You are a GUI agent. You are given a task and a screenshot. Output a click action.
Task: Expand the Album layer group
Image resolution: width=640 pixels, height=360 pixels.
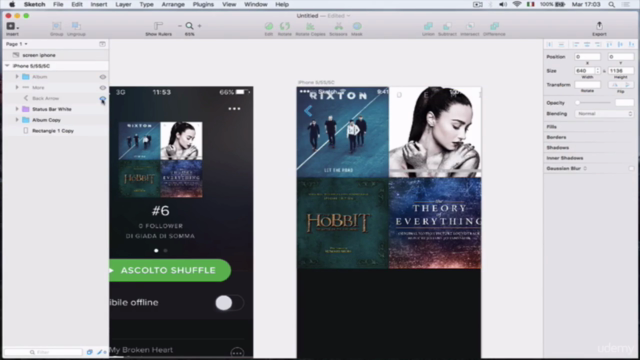click(x=17, y=77)
